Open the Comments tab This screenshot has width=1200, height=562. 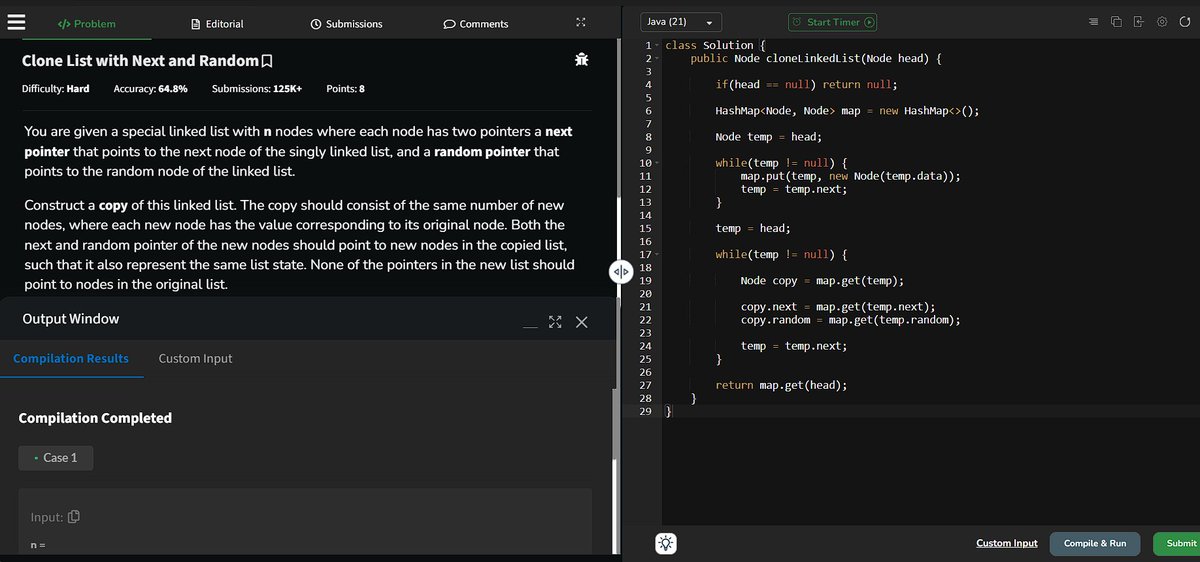(476, 23)
